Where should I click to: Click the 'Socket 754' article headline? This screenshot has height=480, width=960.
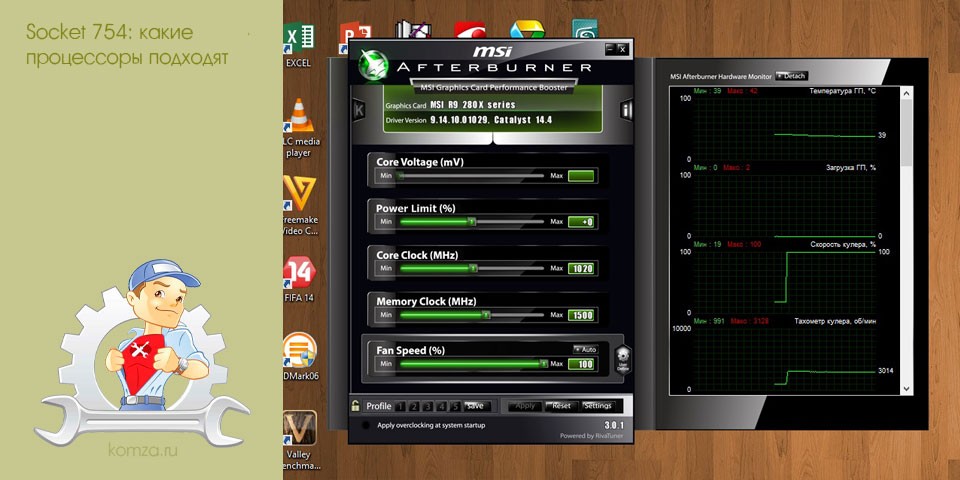pyautogui.click(x=127, y=44)
